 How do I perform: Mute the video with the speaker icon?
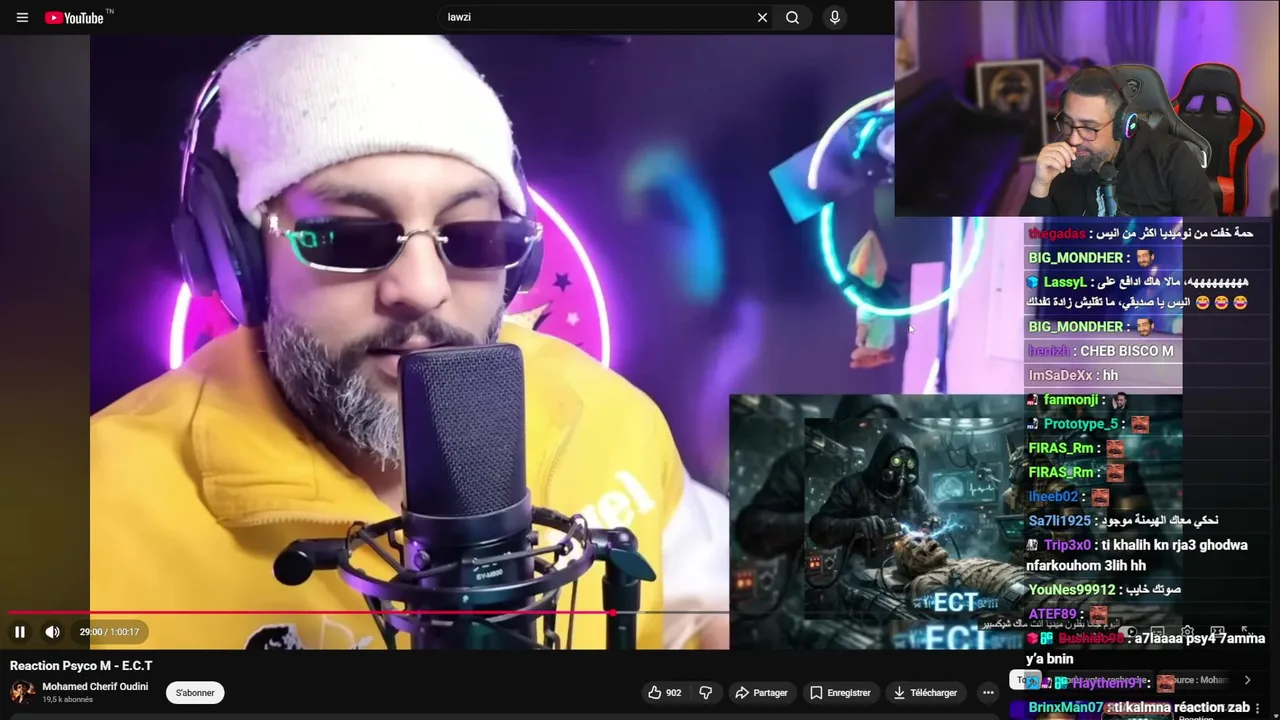pos(52,632)
